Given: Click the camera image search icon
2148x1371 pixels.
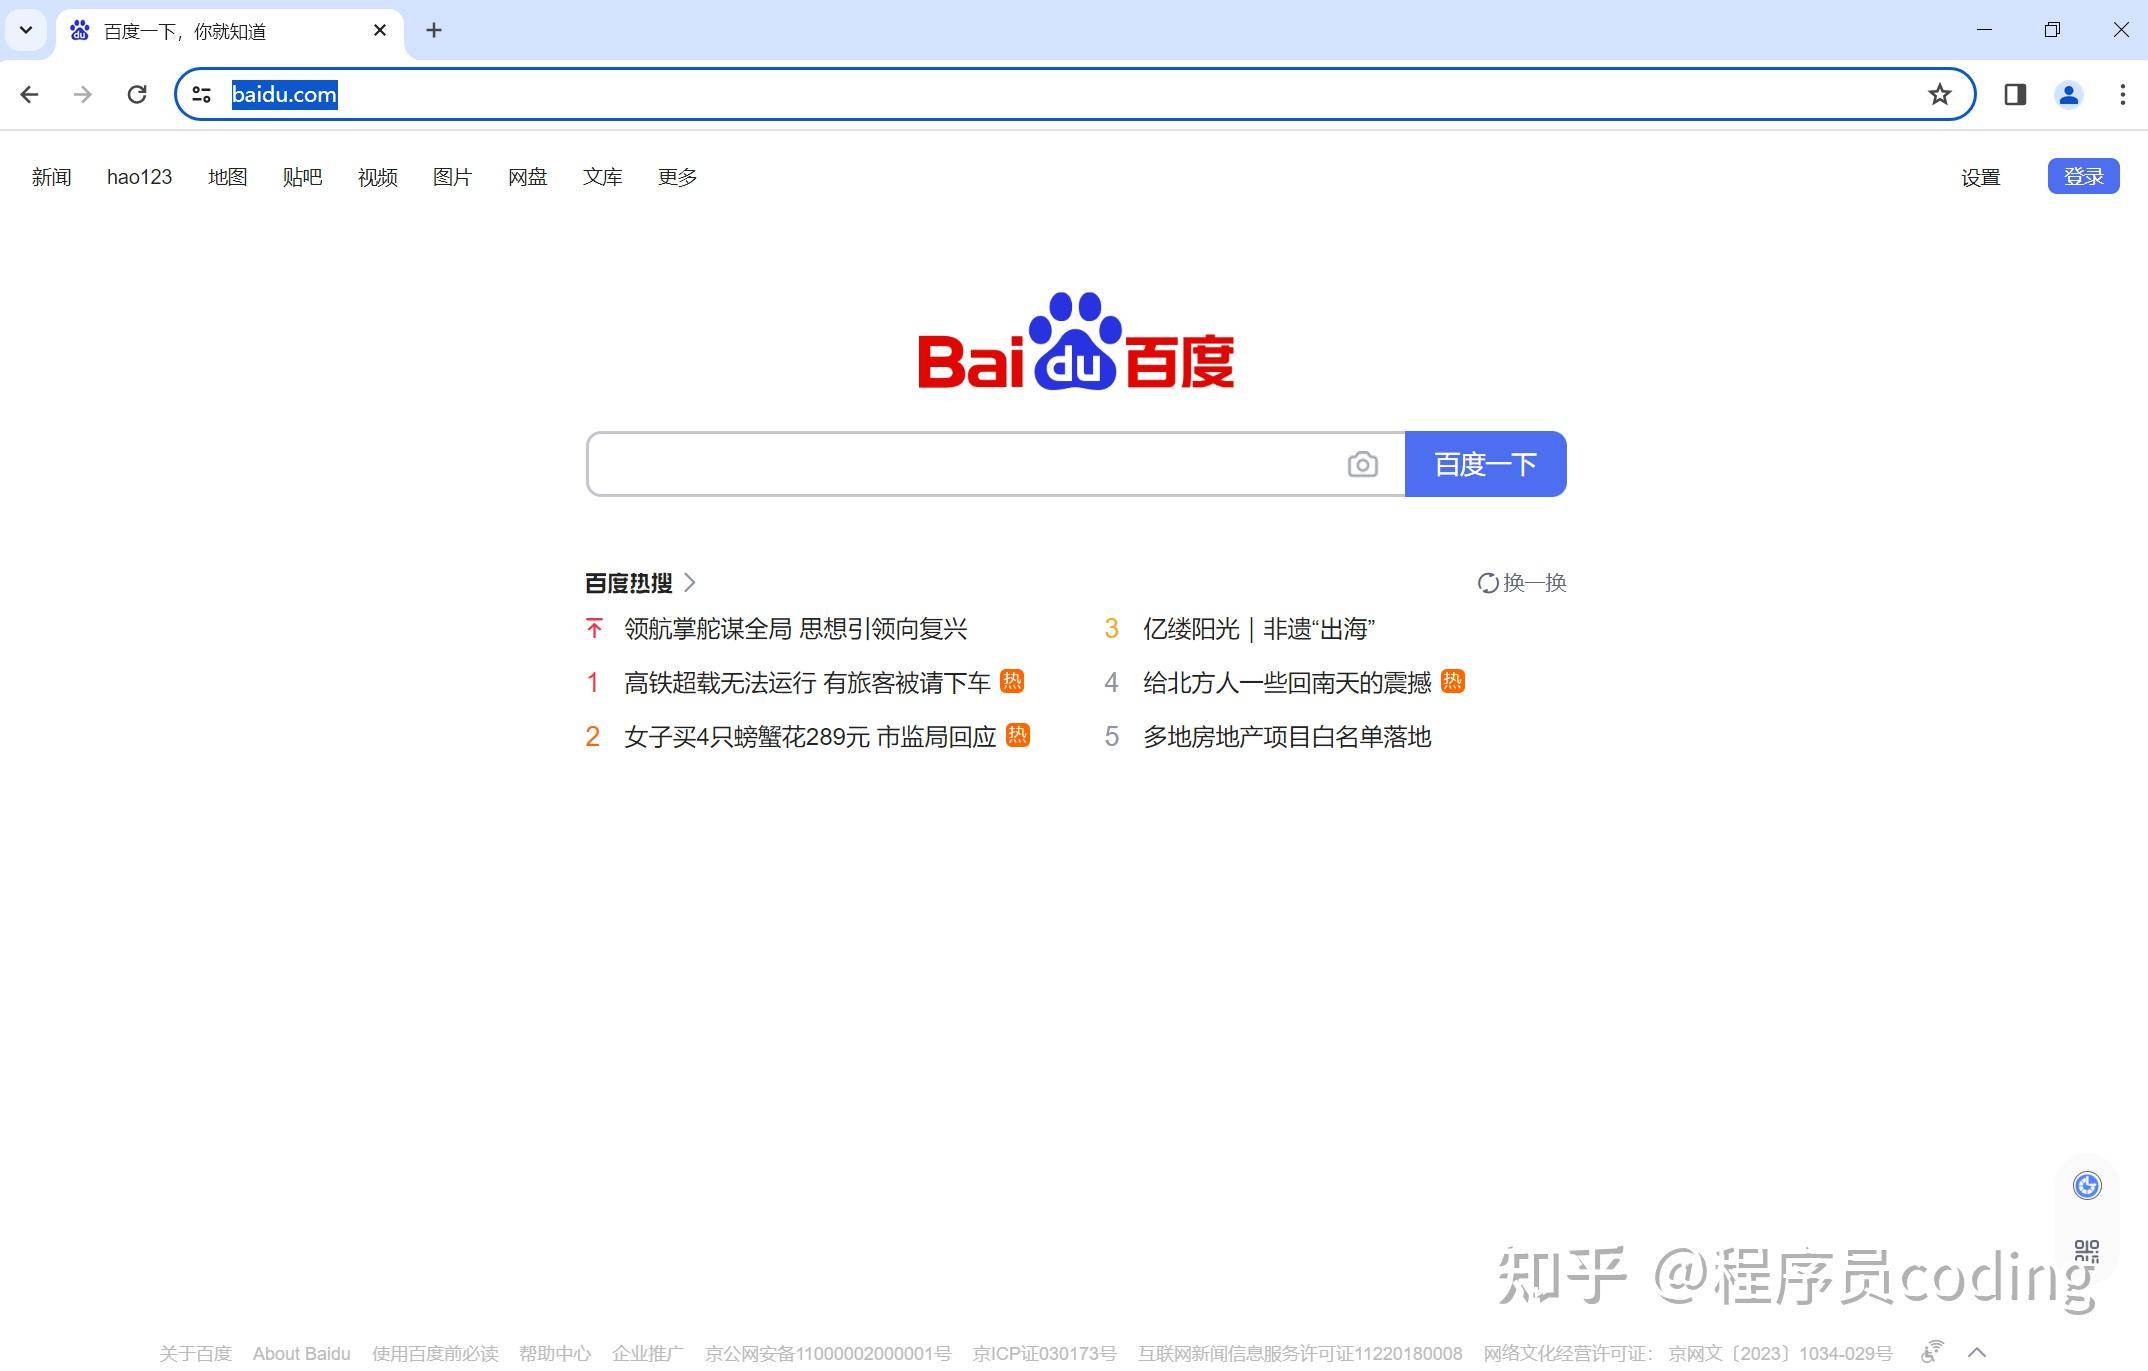Looking at the screenshot, I should [x=1362, y=464].
